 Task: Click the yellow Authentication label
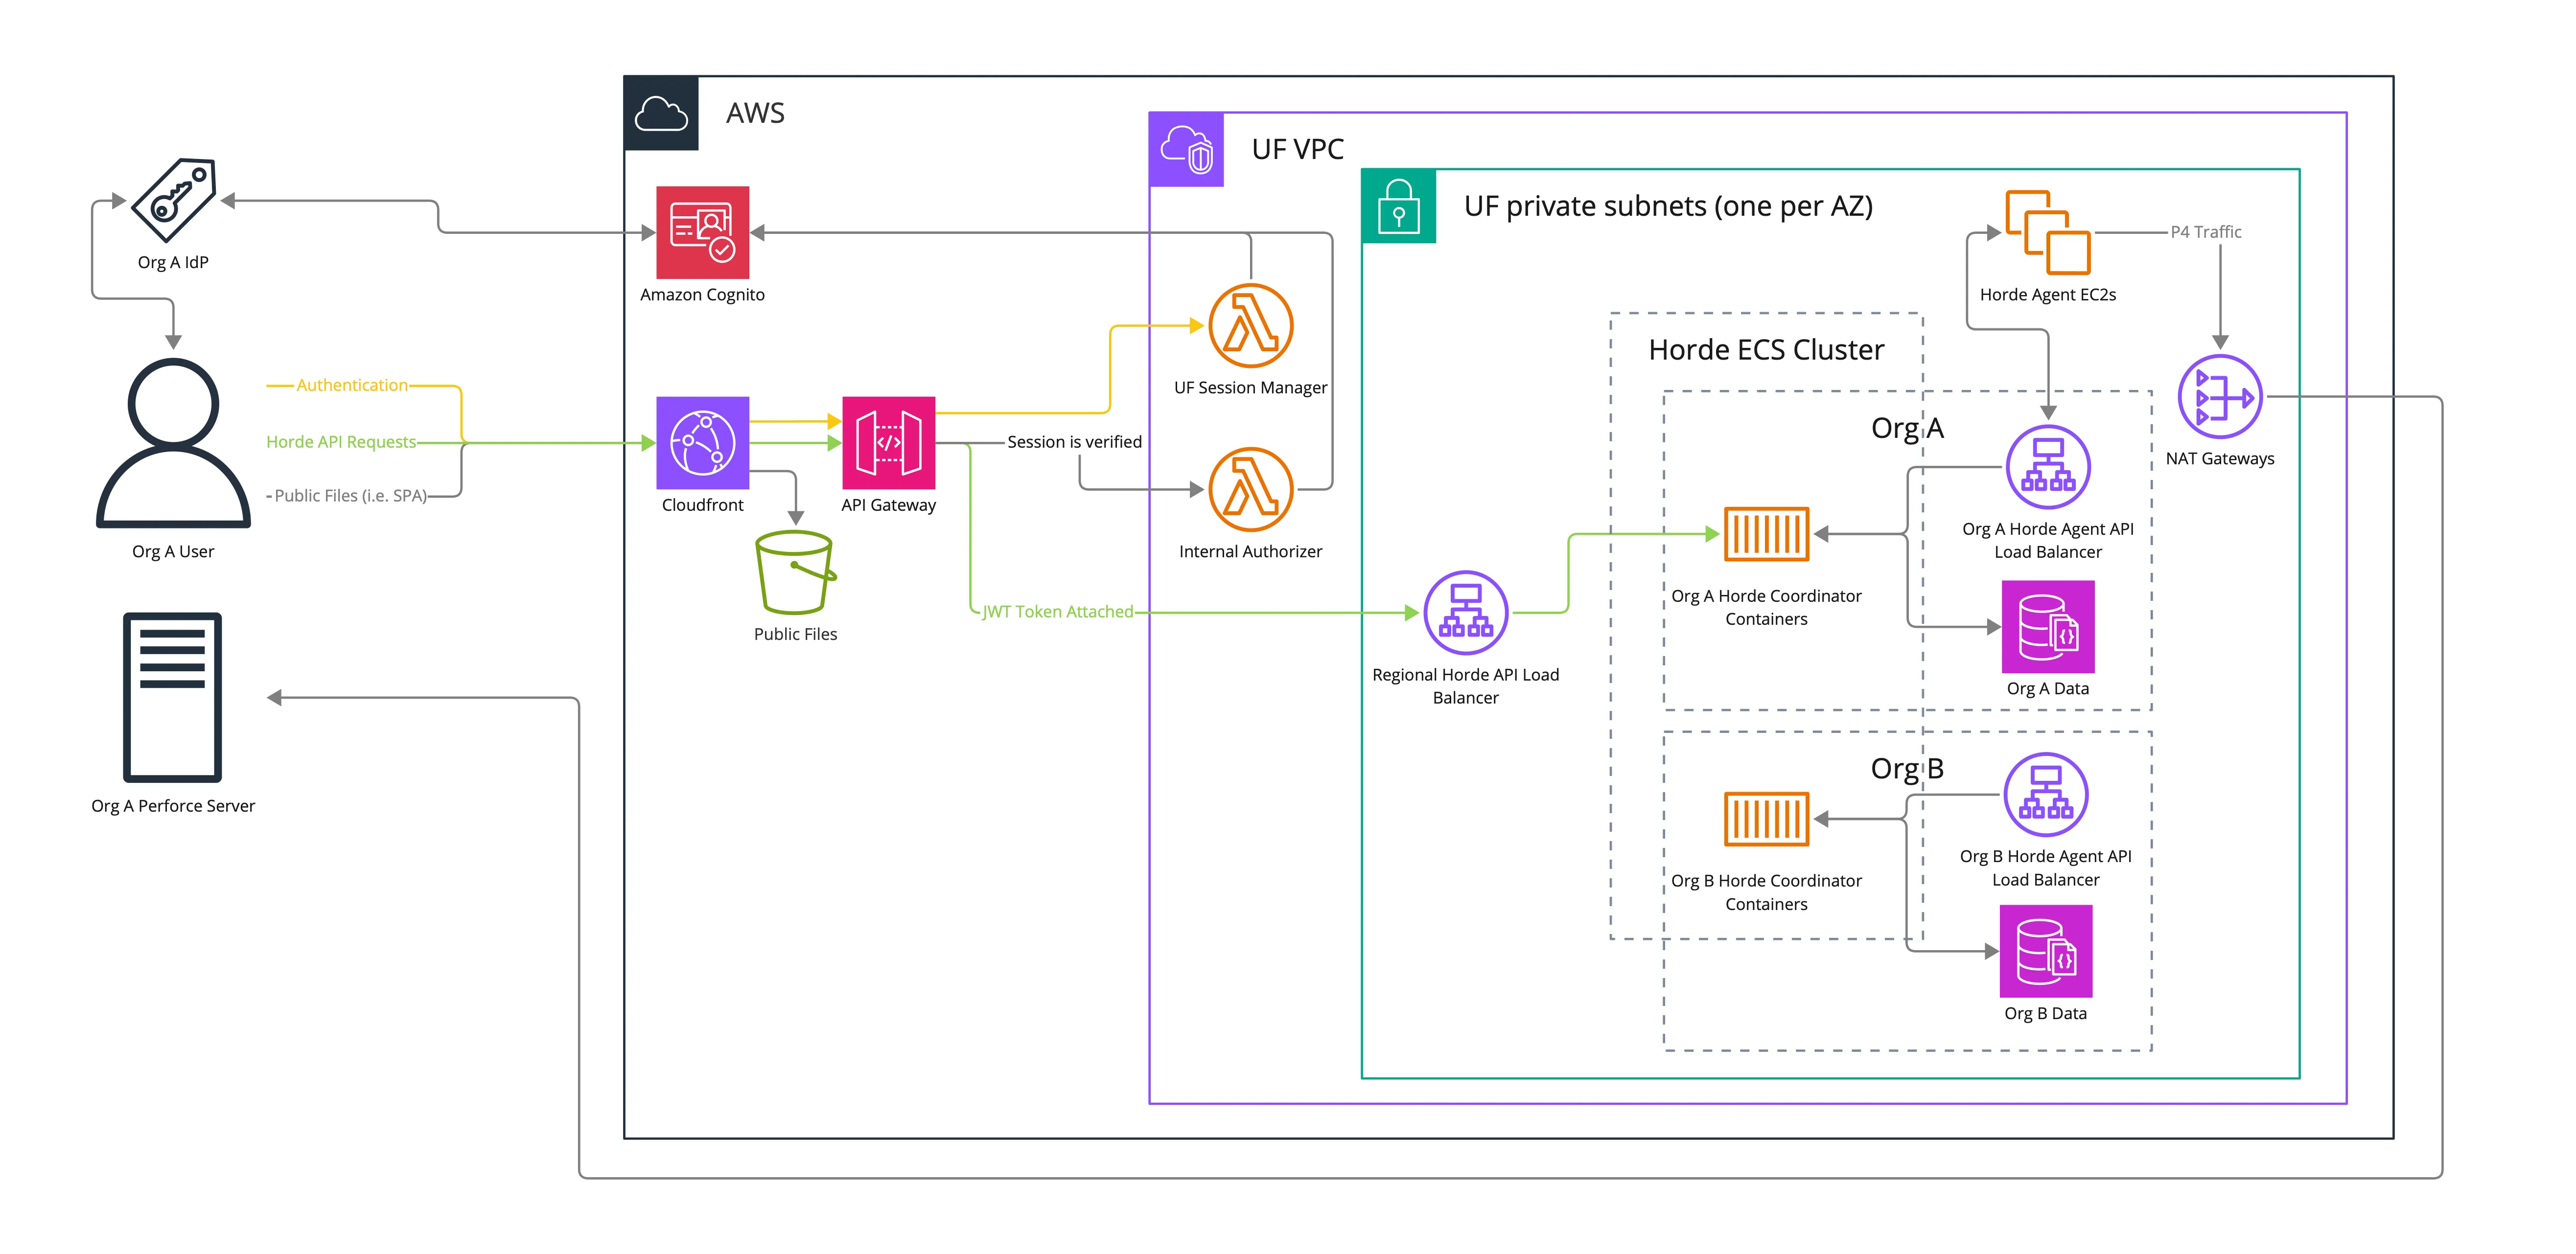tap(352, 385)
